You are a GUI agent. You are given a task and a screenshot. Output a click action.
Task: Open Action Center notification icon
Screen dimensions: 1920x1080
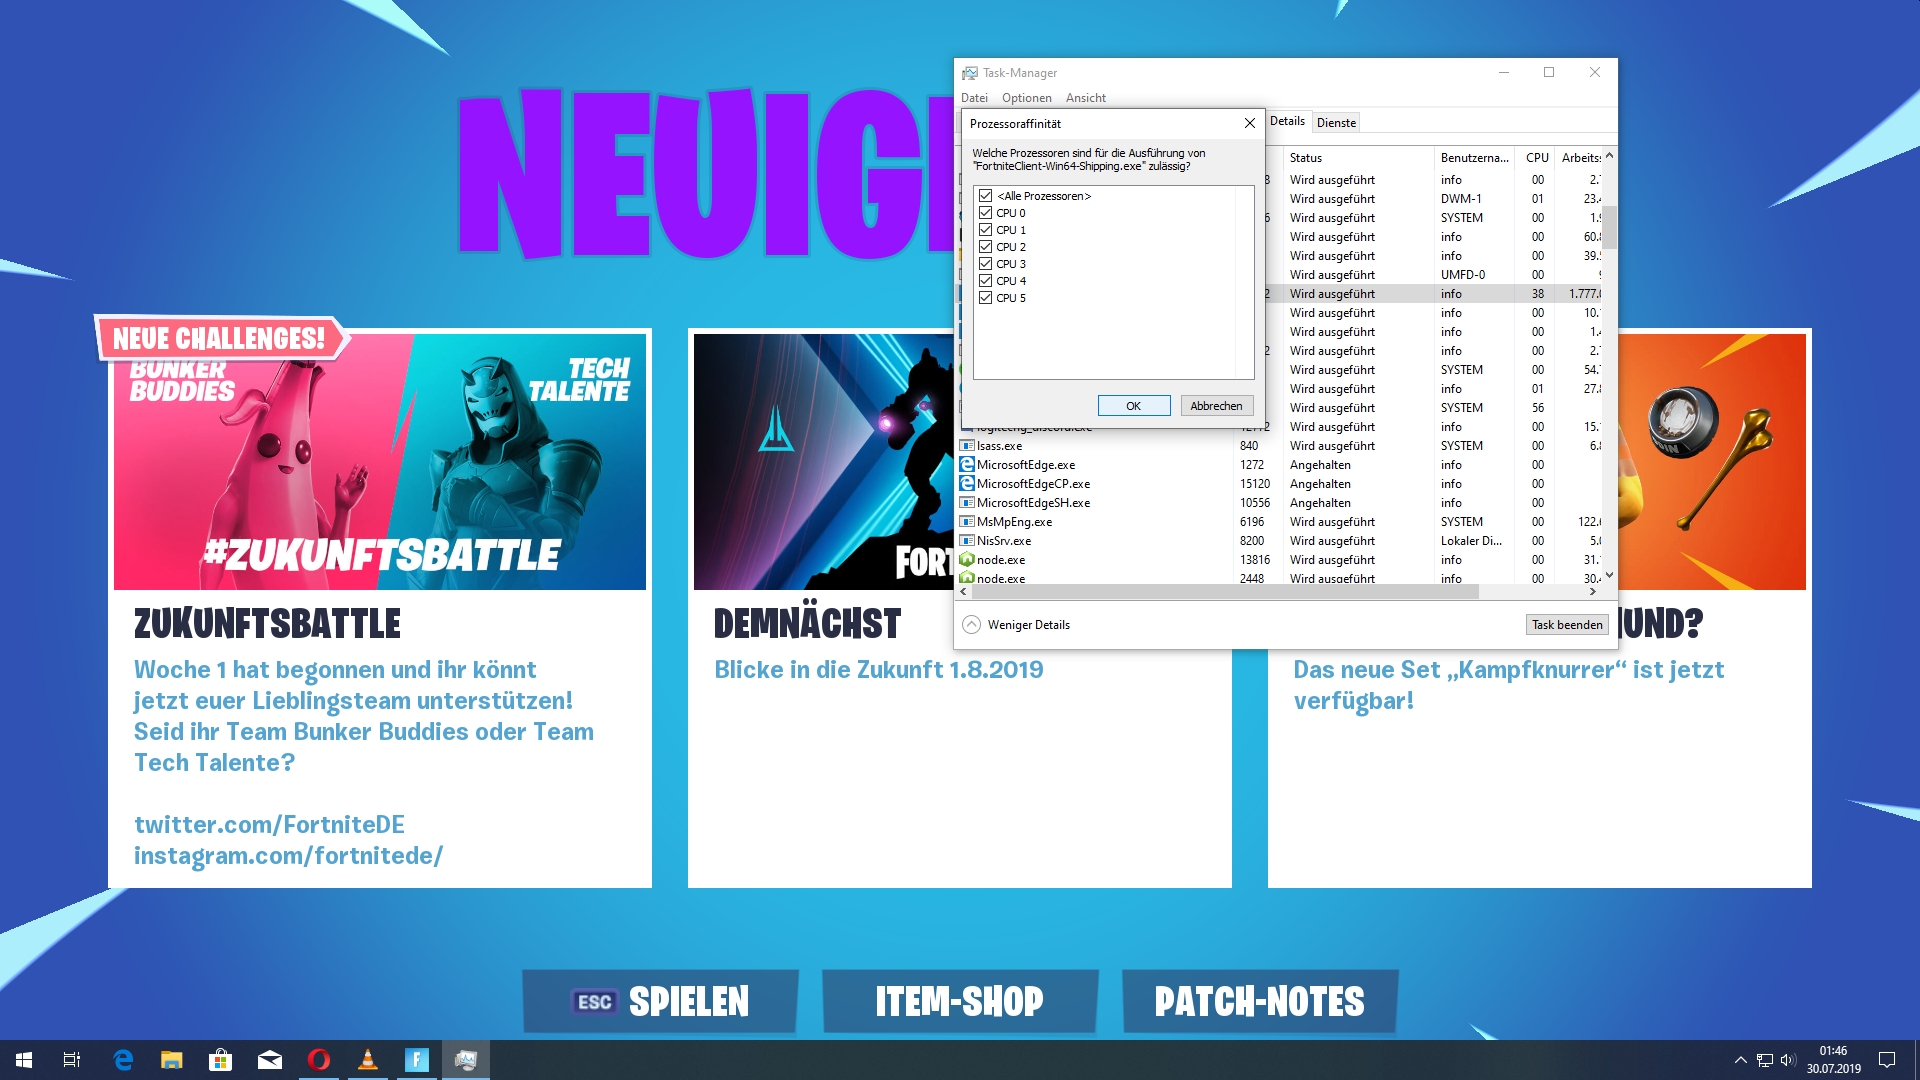pyautogui.click(x=1887, y=1060)
